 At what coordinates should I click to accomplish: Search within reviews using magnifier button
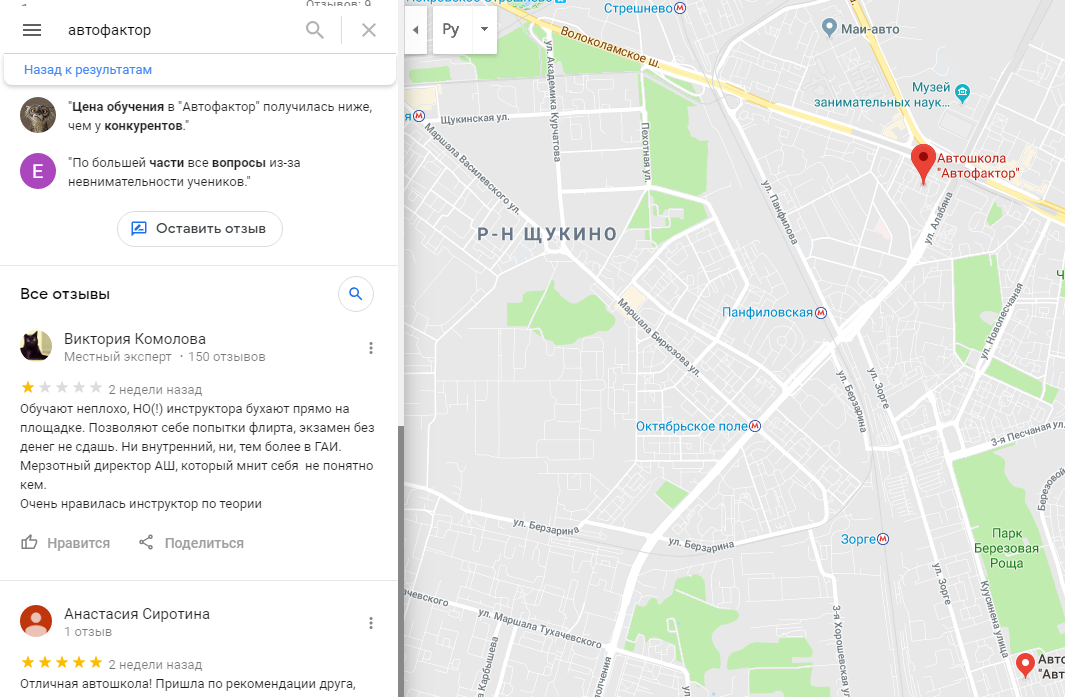[356, 294]
